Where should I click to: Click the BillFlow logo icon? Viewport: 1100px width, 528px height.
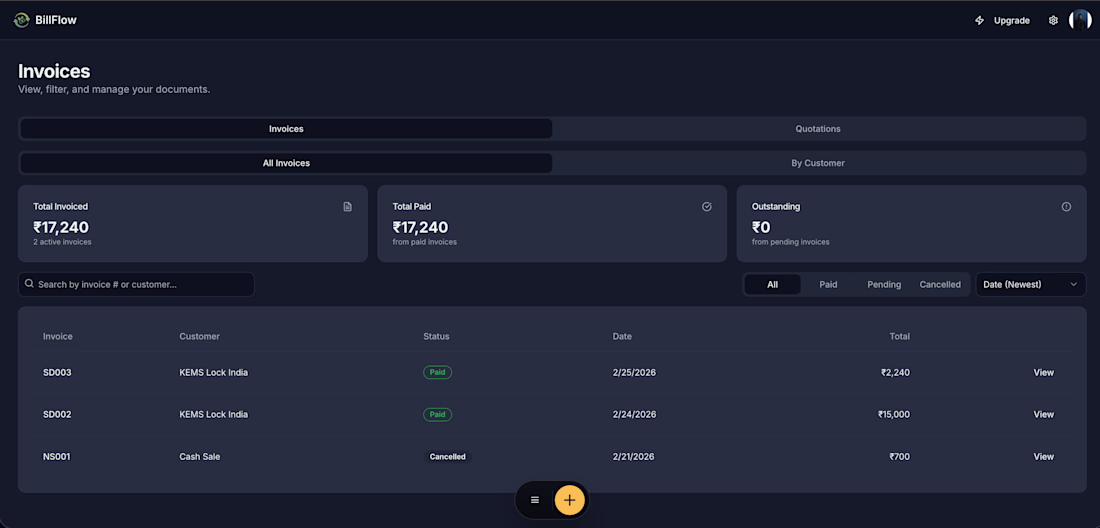point(21,20)
